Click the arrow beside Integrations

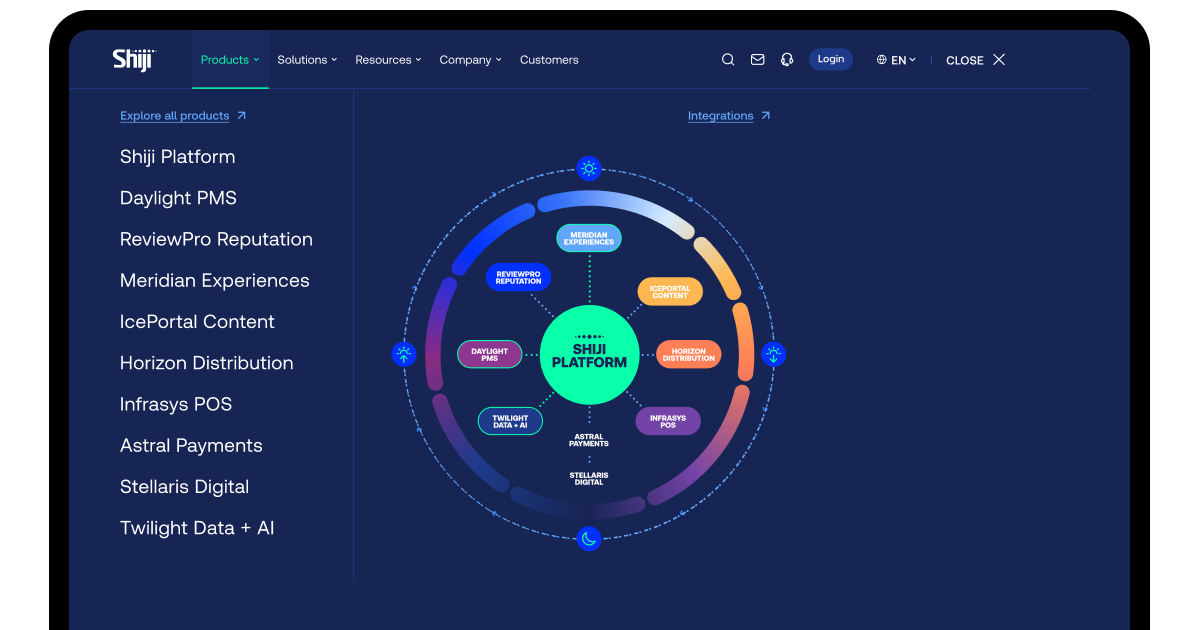[765, 116]
